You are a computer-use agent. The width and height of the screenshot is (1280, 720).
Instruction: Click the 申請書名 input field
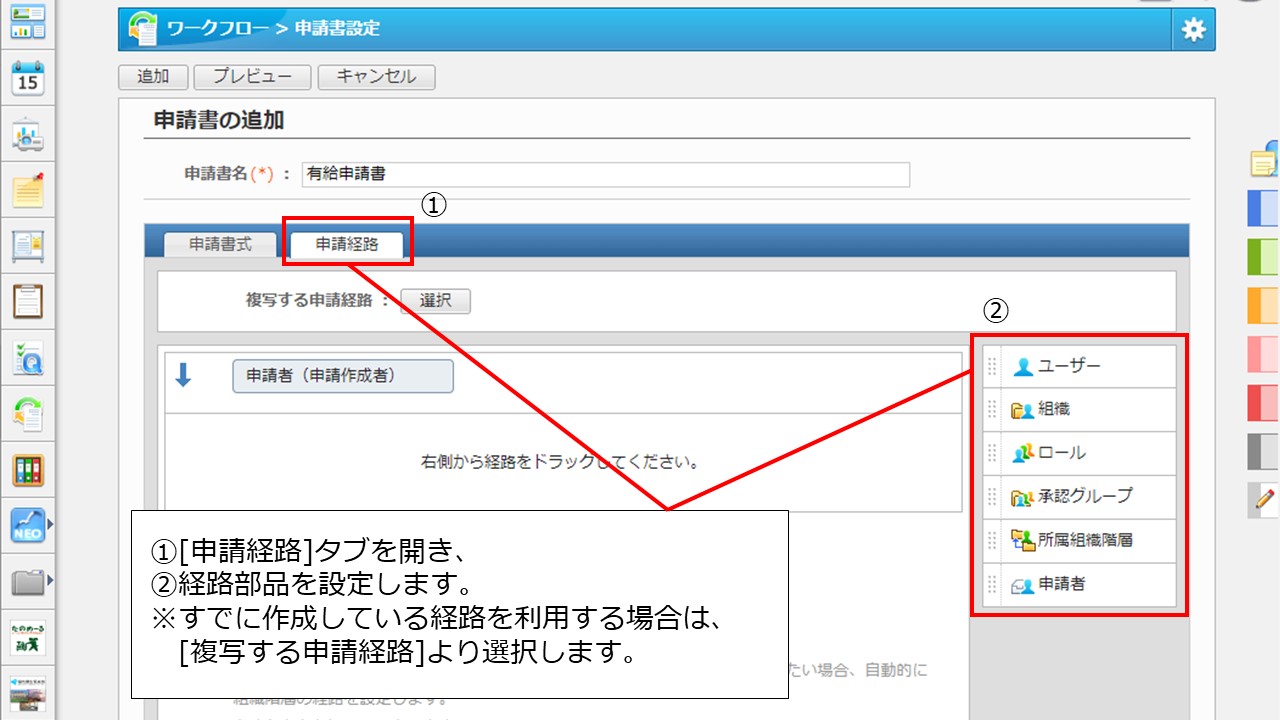pyautogui.click(x=606, y=174)
